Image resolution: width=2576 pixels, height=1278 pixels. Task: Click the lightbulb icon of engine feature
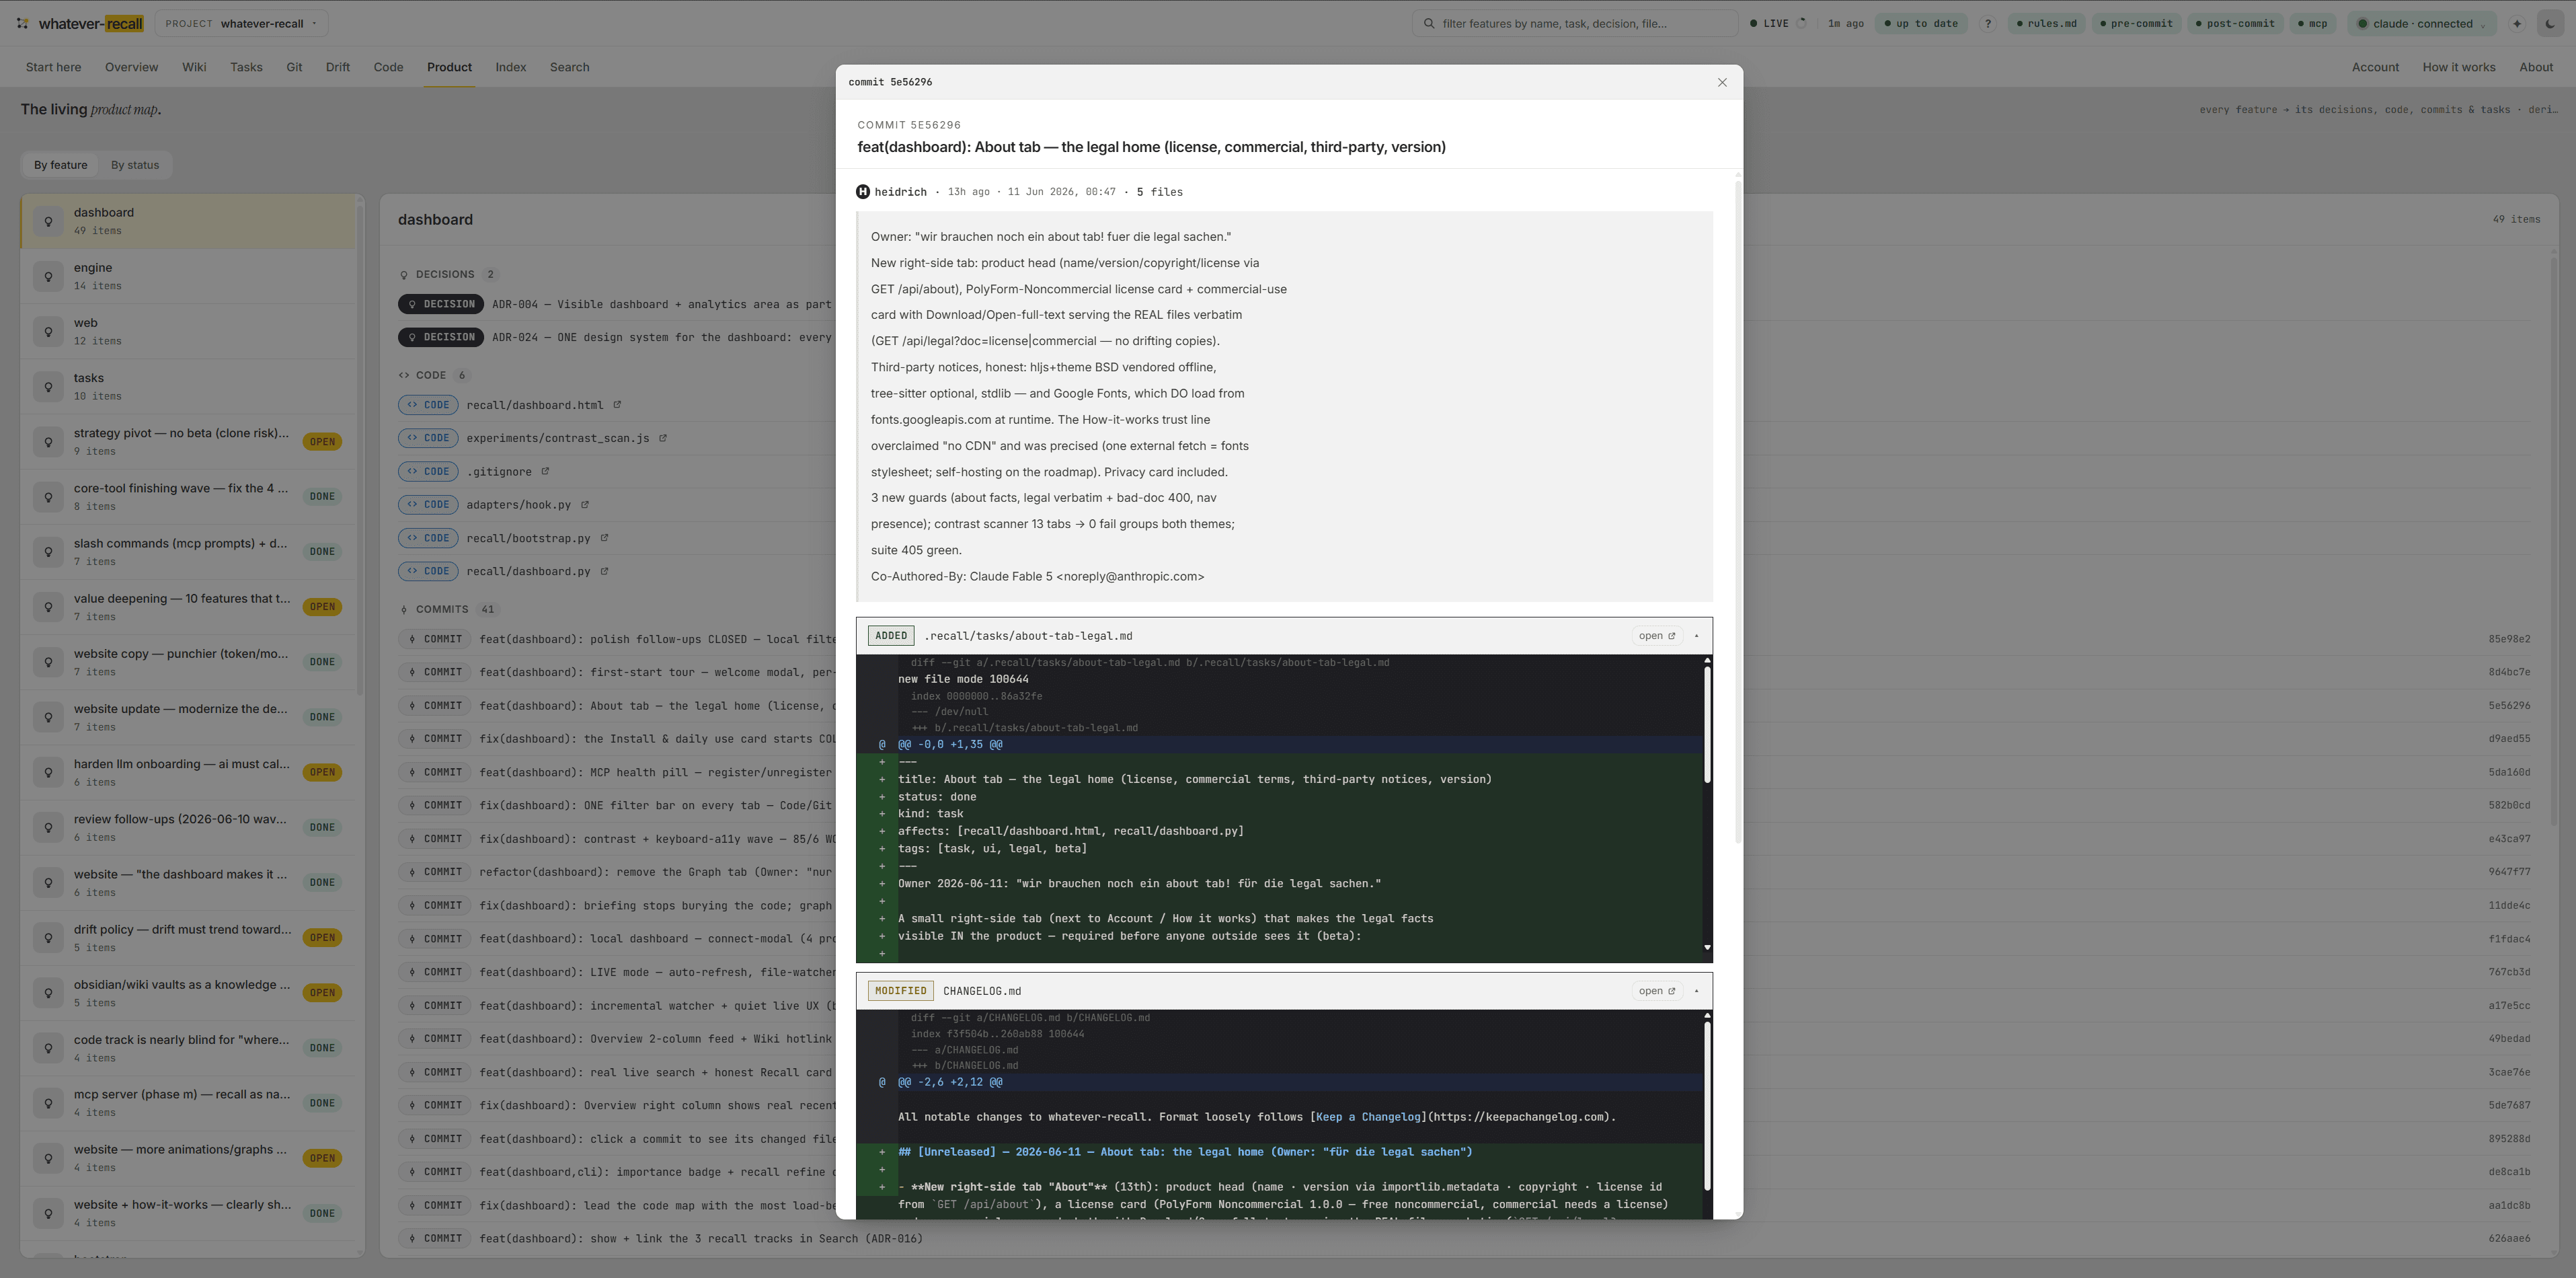[x=48, y=276]
